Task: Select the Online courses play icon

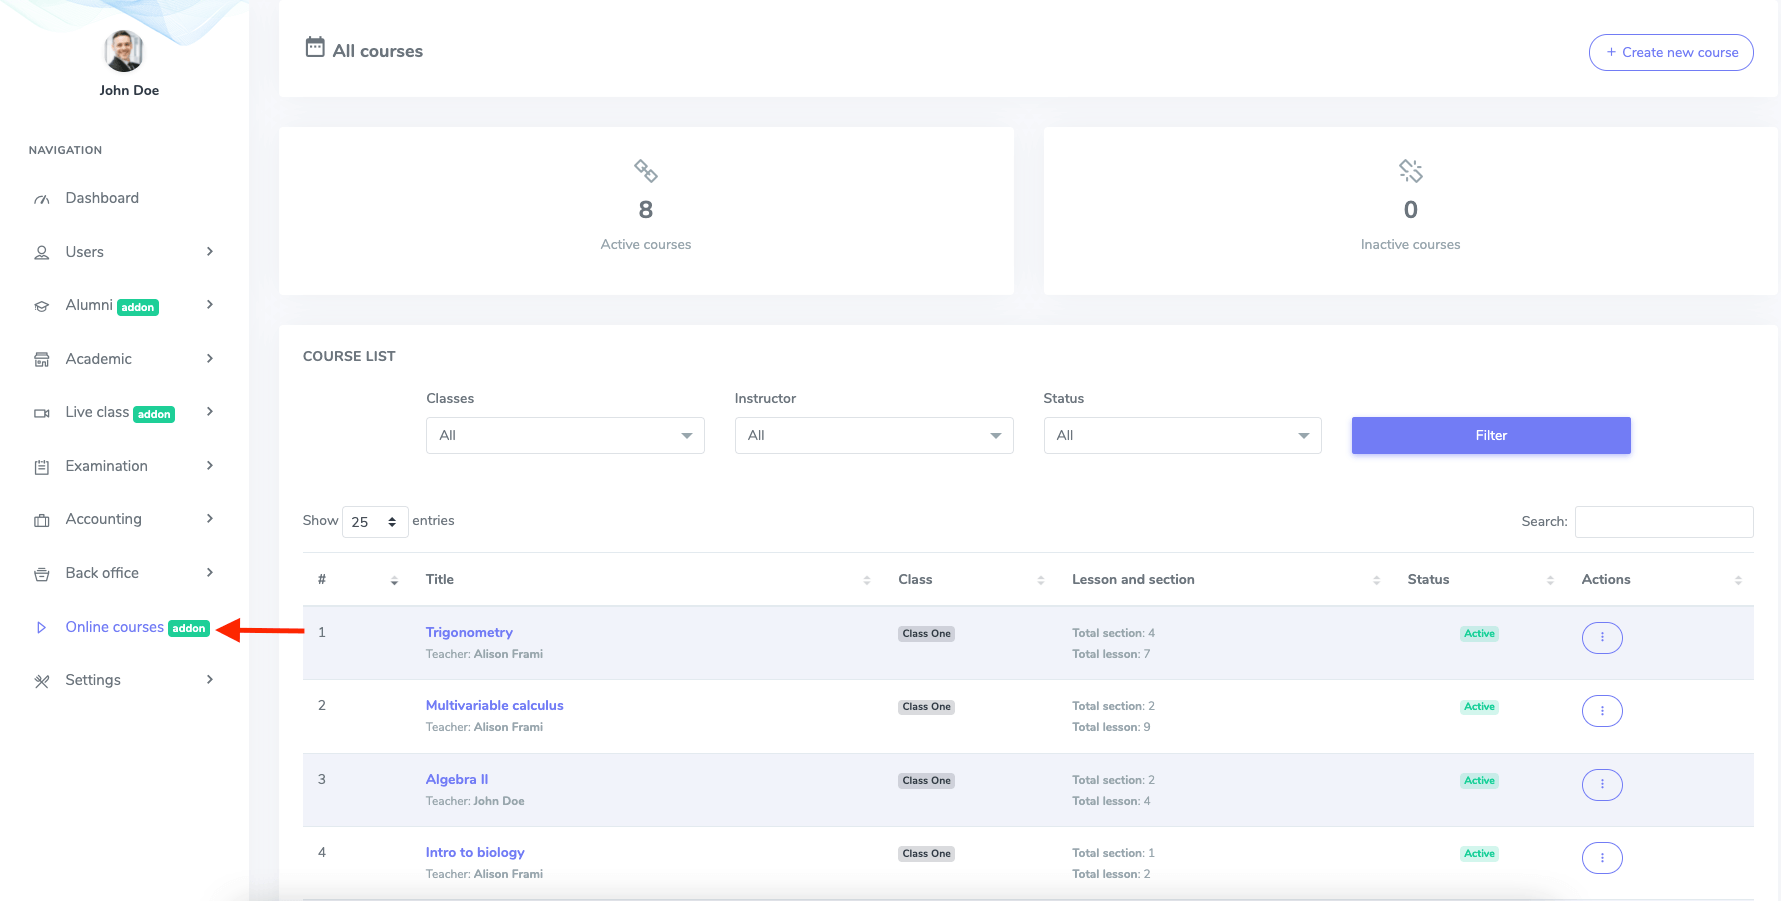Action: click(x=41, y=627)
